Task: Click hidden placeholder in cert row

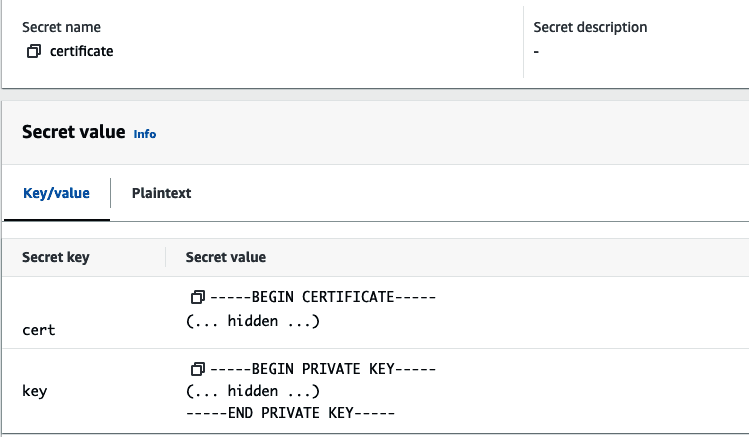Action: tap(253, 321)
